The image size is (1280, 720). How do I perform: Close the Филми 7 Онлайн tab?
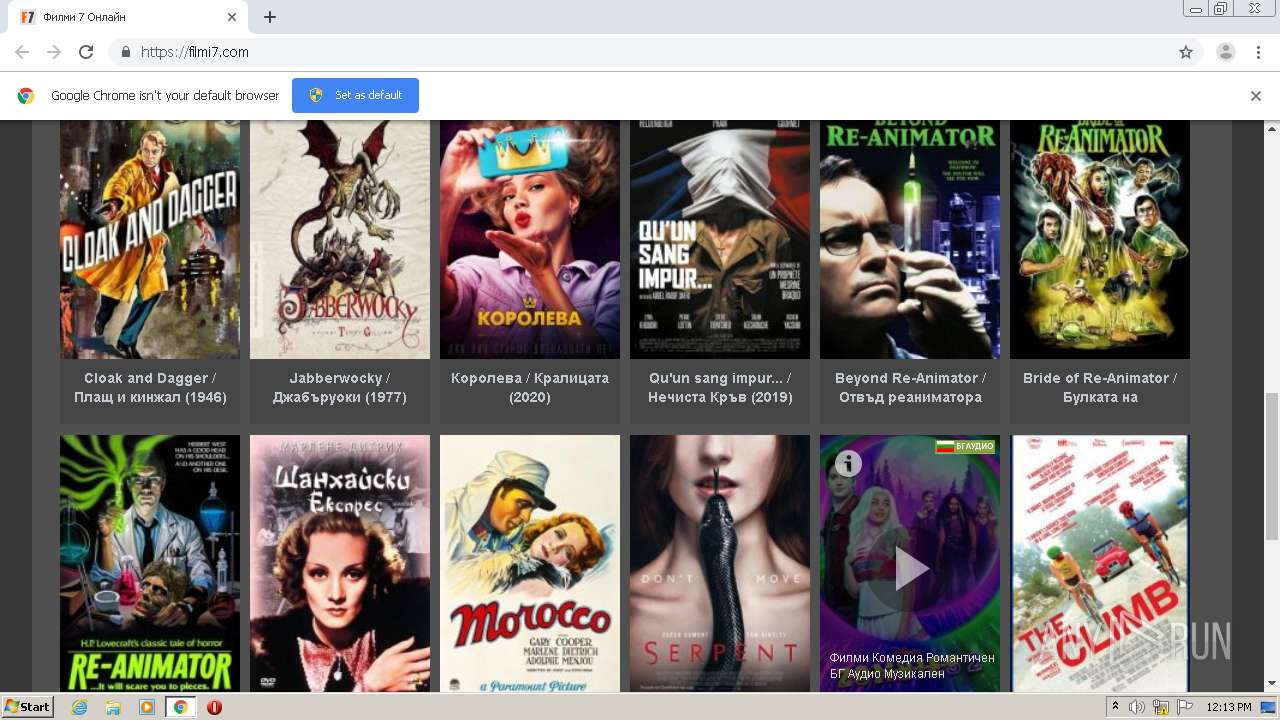pos(232,17)
